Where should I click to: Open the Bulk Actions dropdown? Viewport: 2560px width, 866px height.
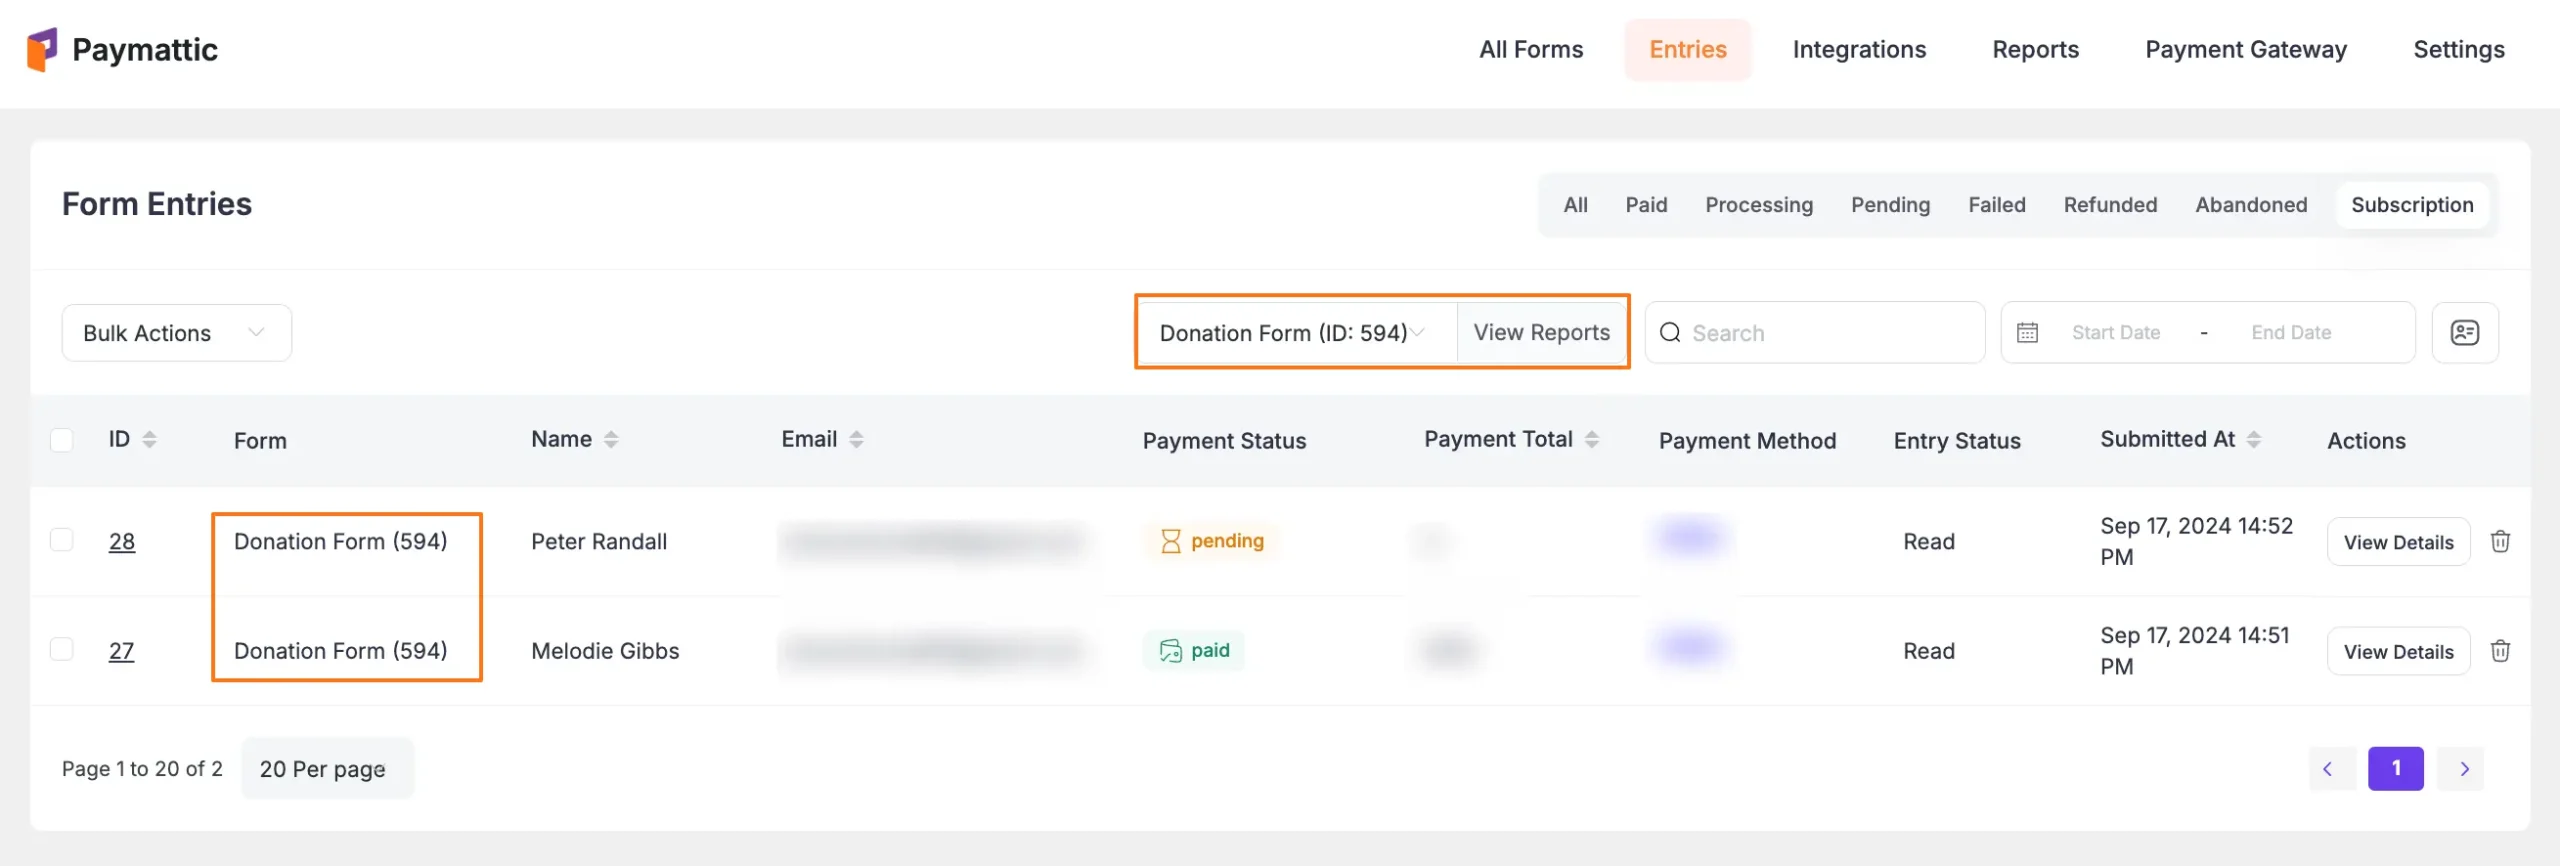coord(177,333)
